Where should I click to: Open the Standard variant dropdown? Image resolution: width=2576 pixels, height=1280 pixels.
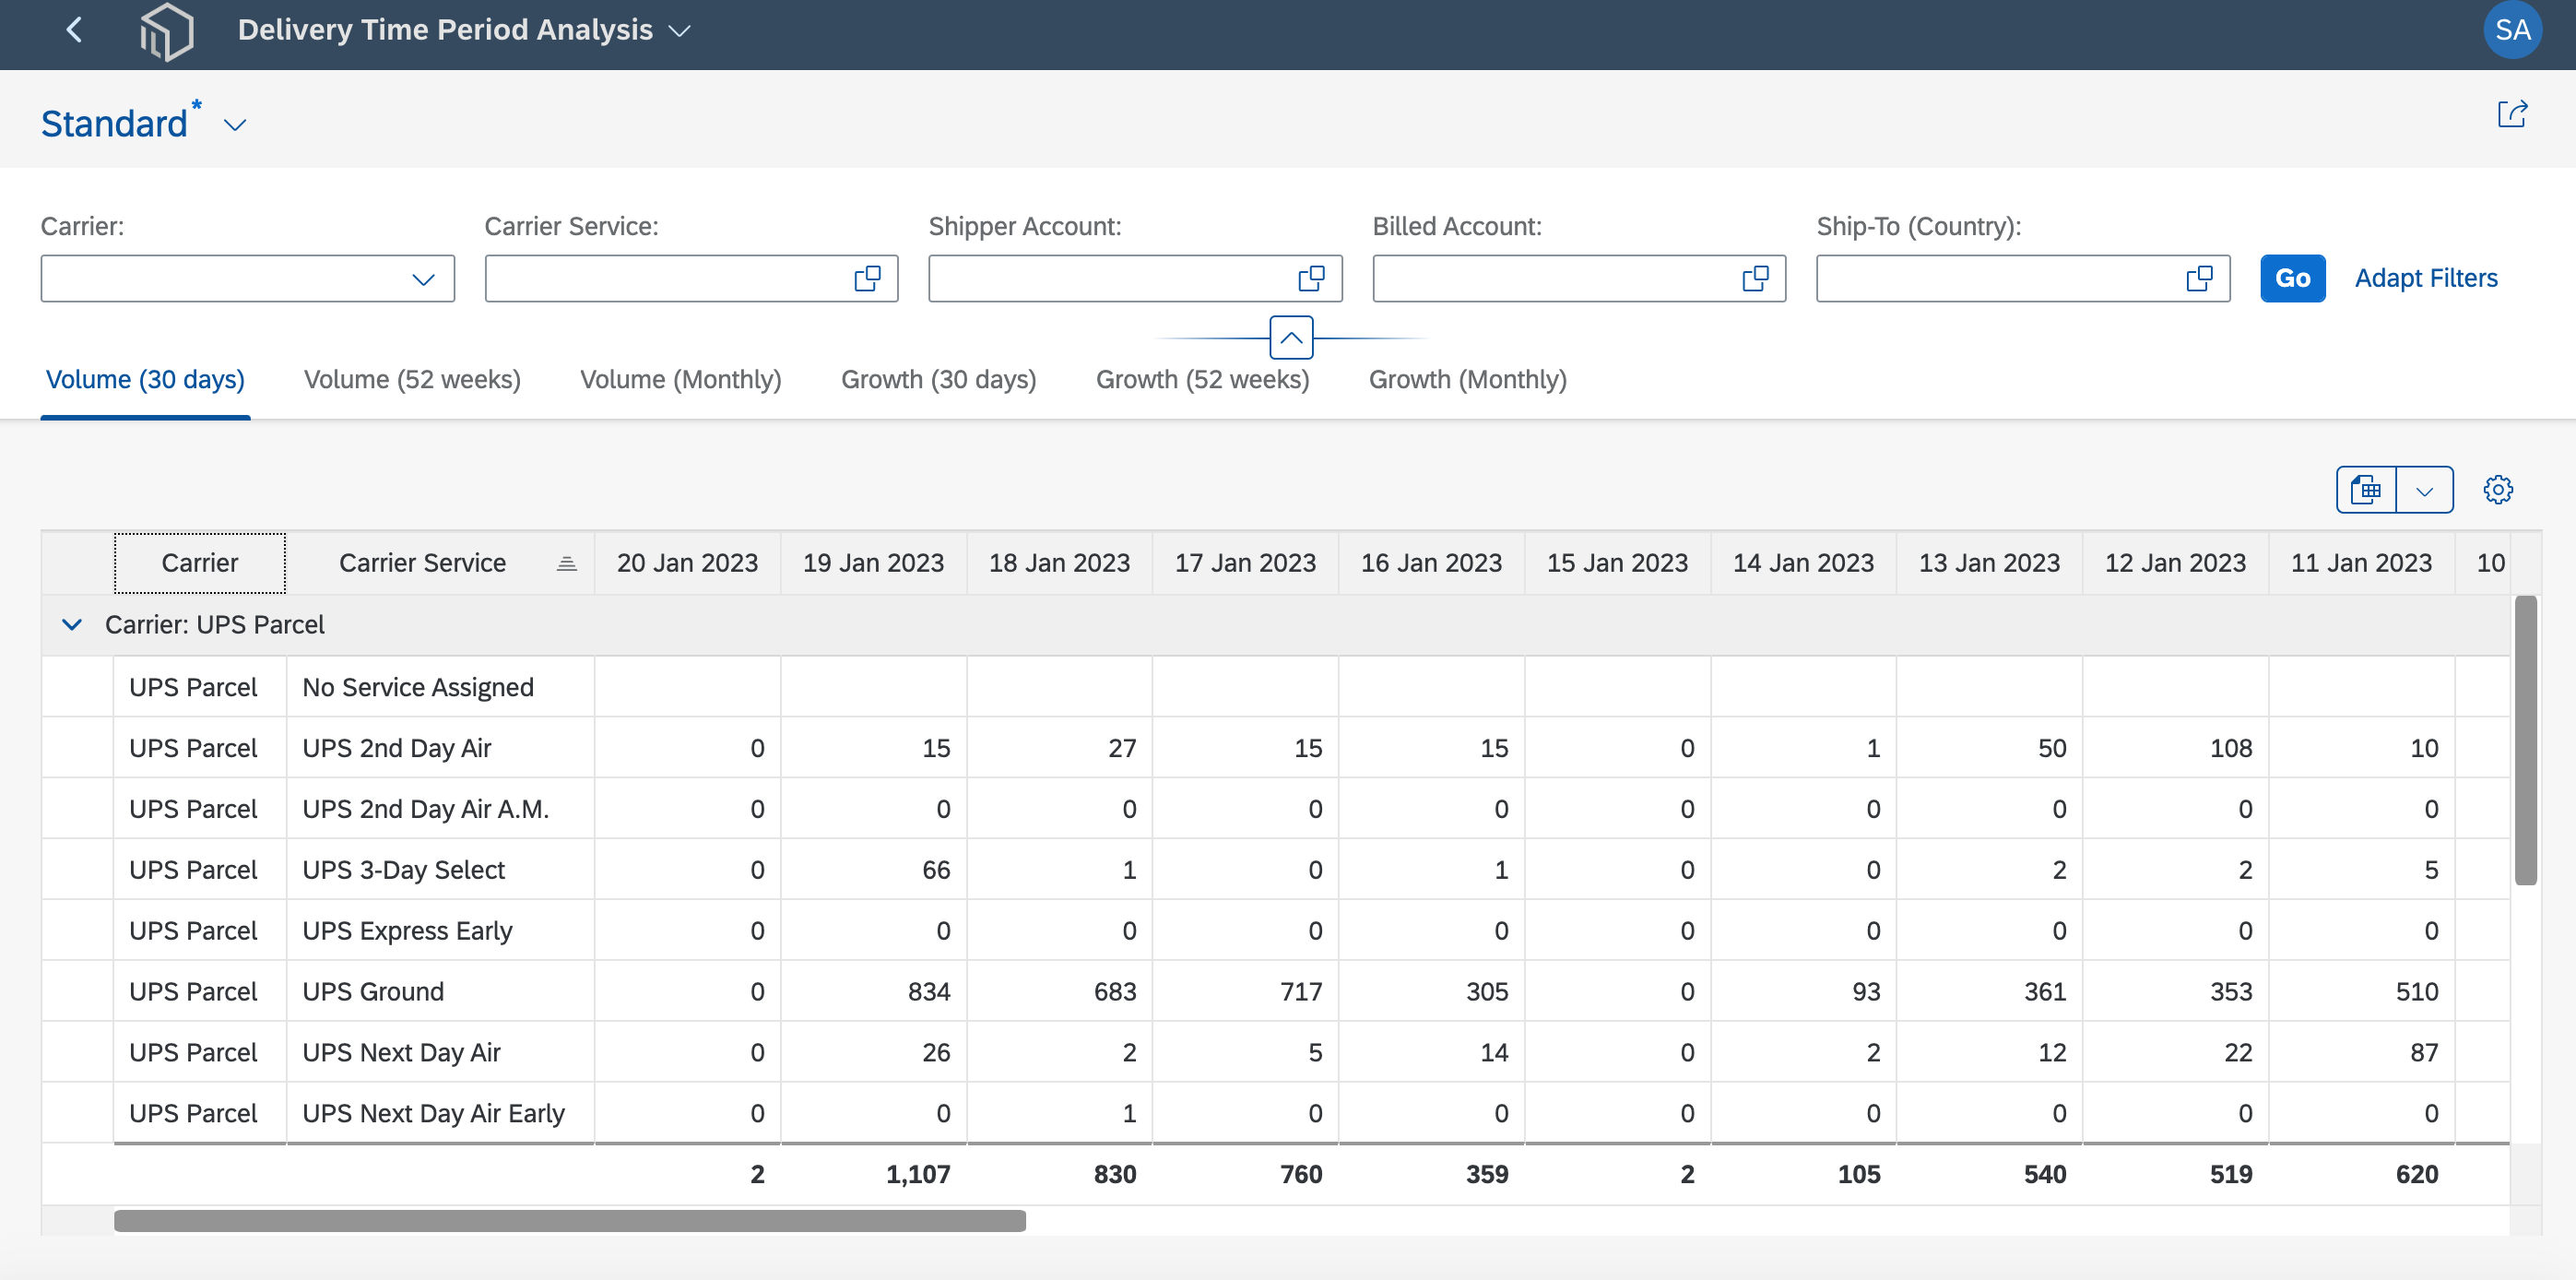coord(235,125)
